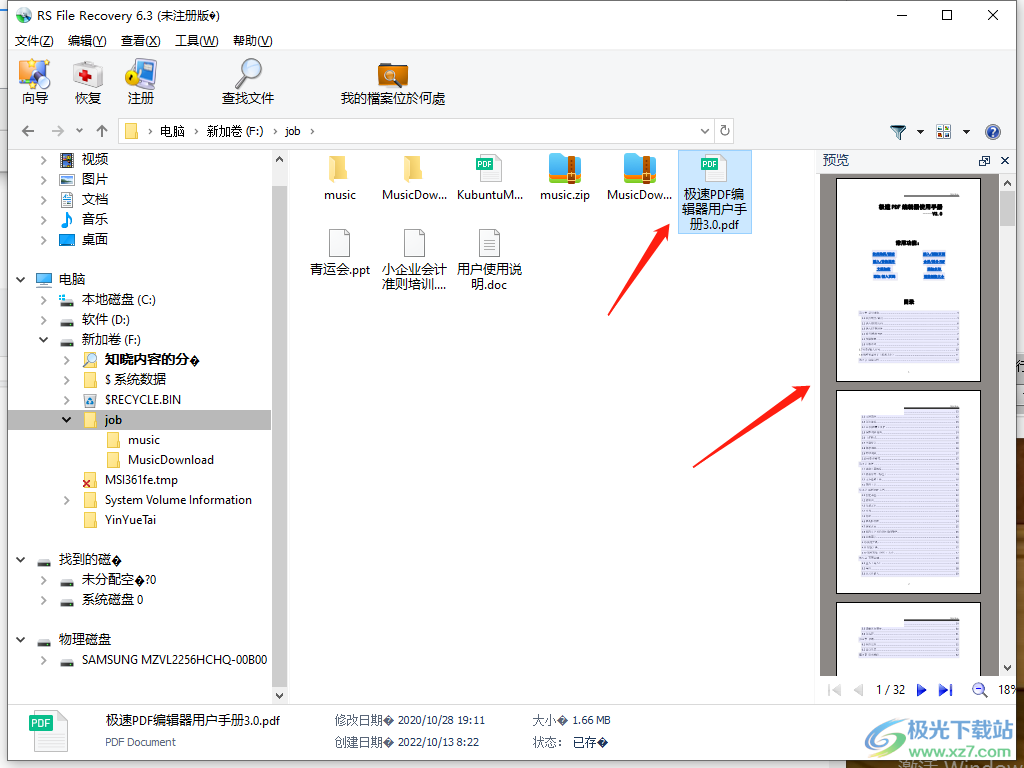Image resolution: width=1024 pixels, height=768 pixels.
Task: Select MSI361fe.tmp deleted item
Action: click(x=141, y=480)
